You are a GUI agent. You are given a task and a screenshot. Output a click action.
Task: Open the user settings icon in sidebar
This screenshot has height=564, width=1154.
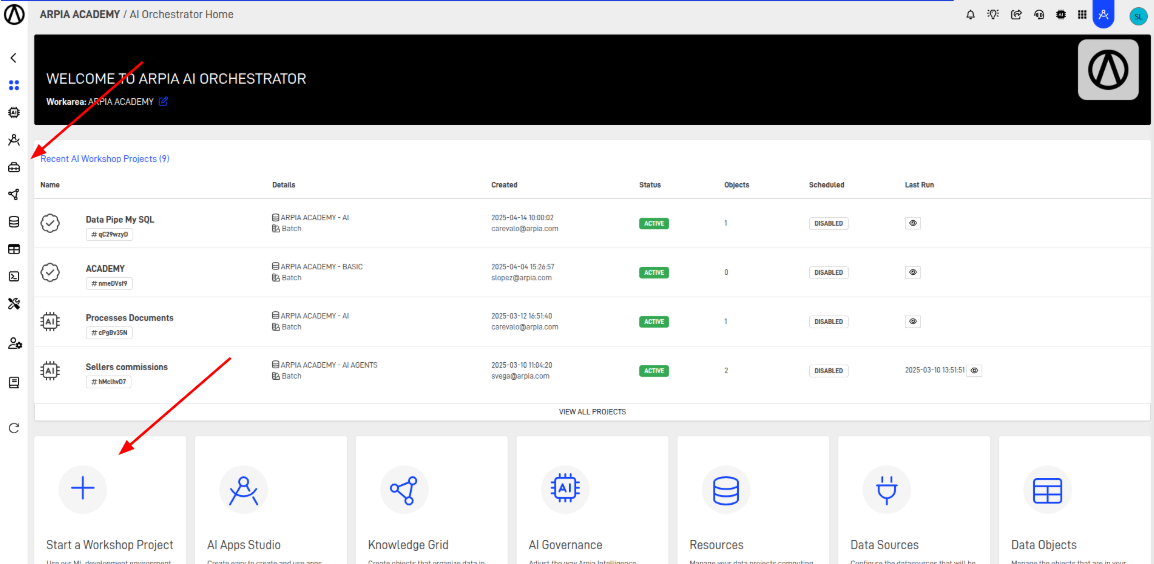point(15,343)
